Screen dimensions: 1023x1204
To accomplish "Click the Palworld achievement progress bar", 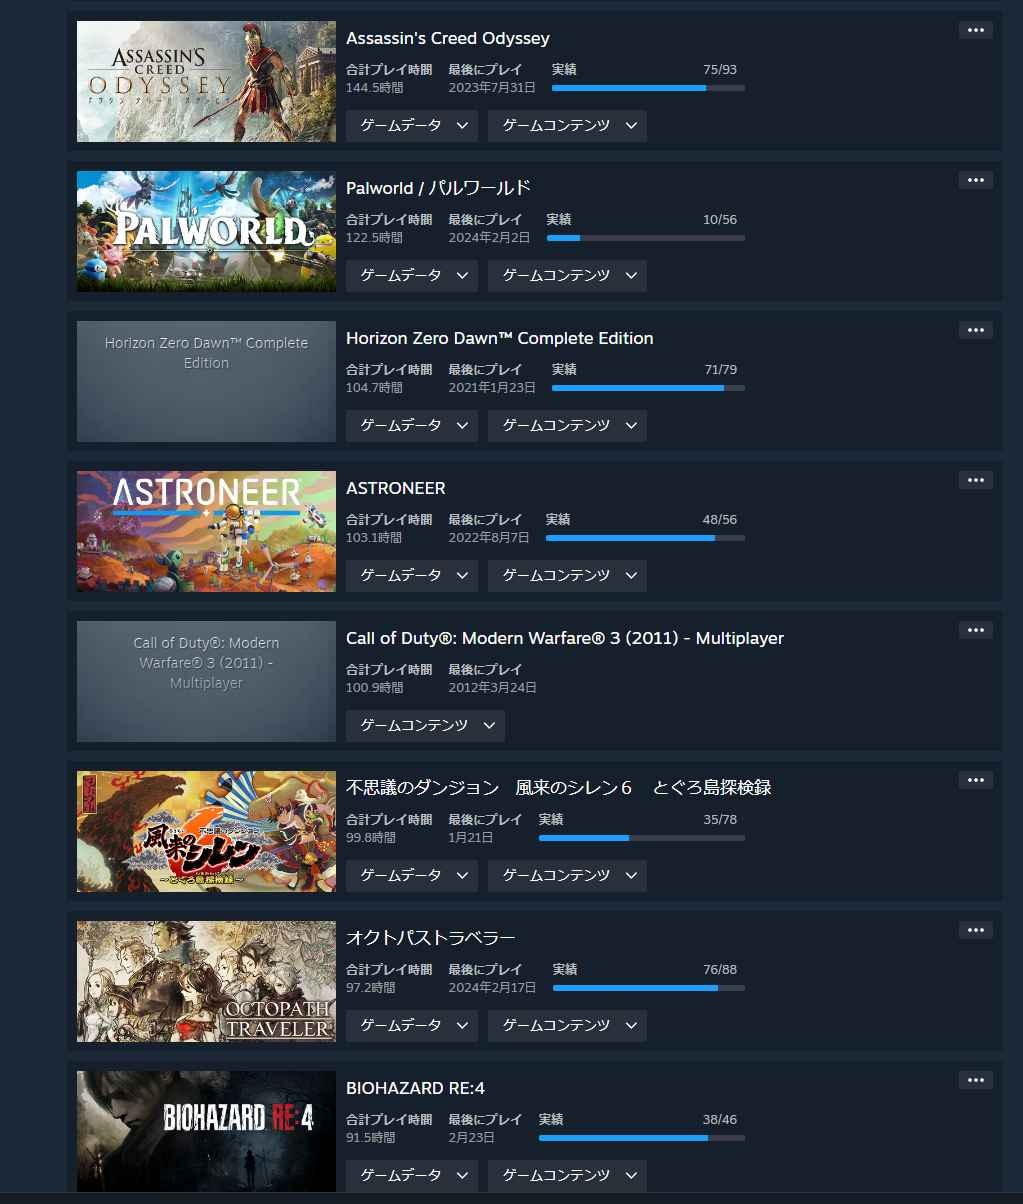I will click(646, 238).
